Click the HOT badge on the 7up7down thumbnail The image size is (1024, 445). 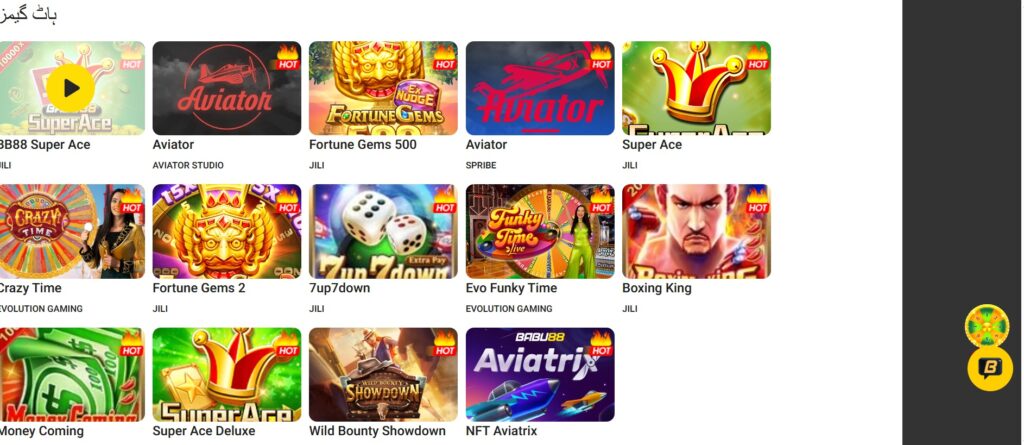click(445, 200)
